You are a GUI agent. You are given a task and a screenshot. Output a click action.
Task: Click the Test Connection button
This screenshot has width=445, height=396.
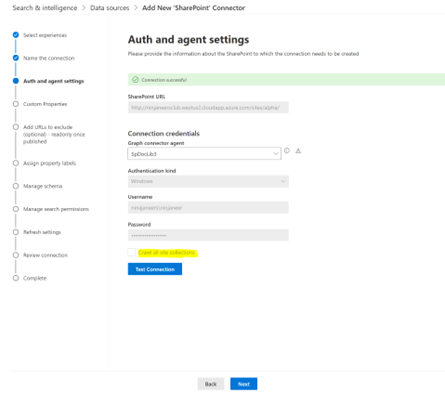155,269
